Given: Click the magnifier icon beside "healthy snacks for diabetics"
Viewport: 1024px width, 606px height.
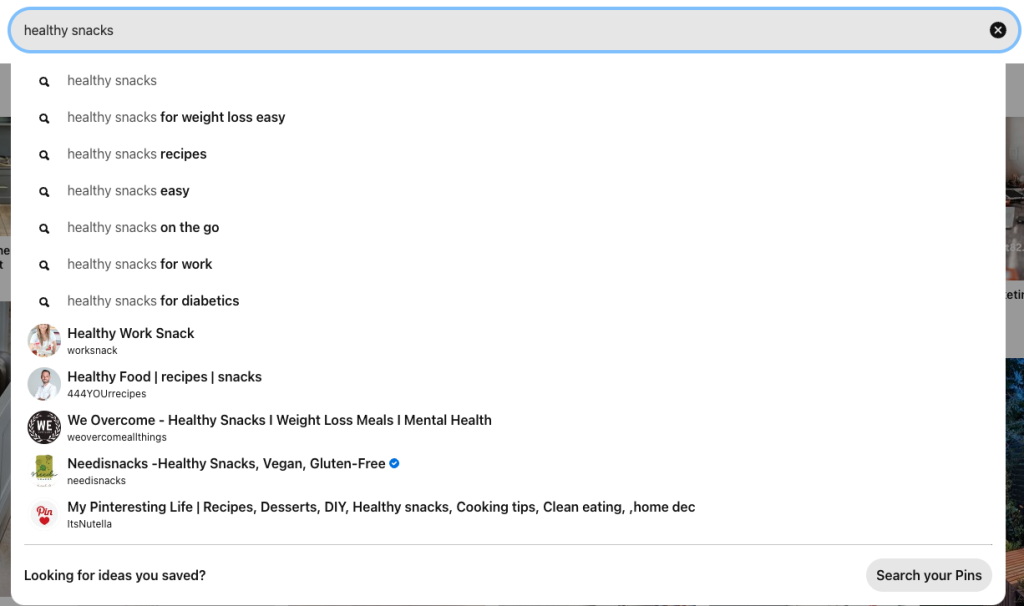Looking at the screenshot, I should pyautogui.click(x=44, y=301).
